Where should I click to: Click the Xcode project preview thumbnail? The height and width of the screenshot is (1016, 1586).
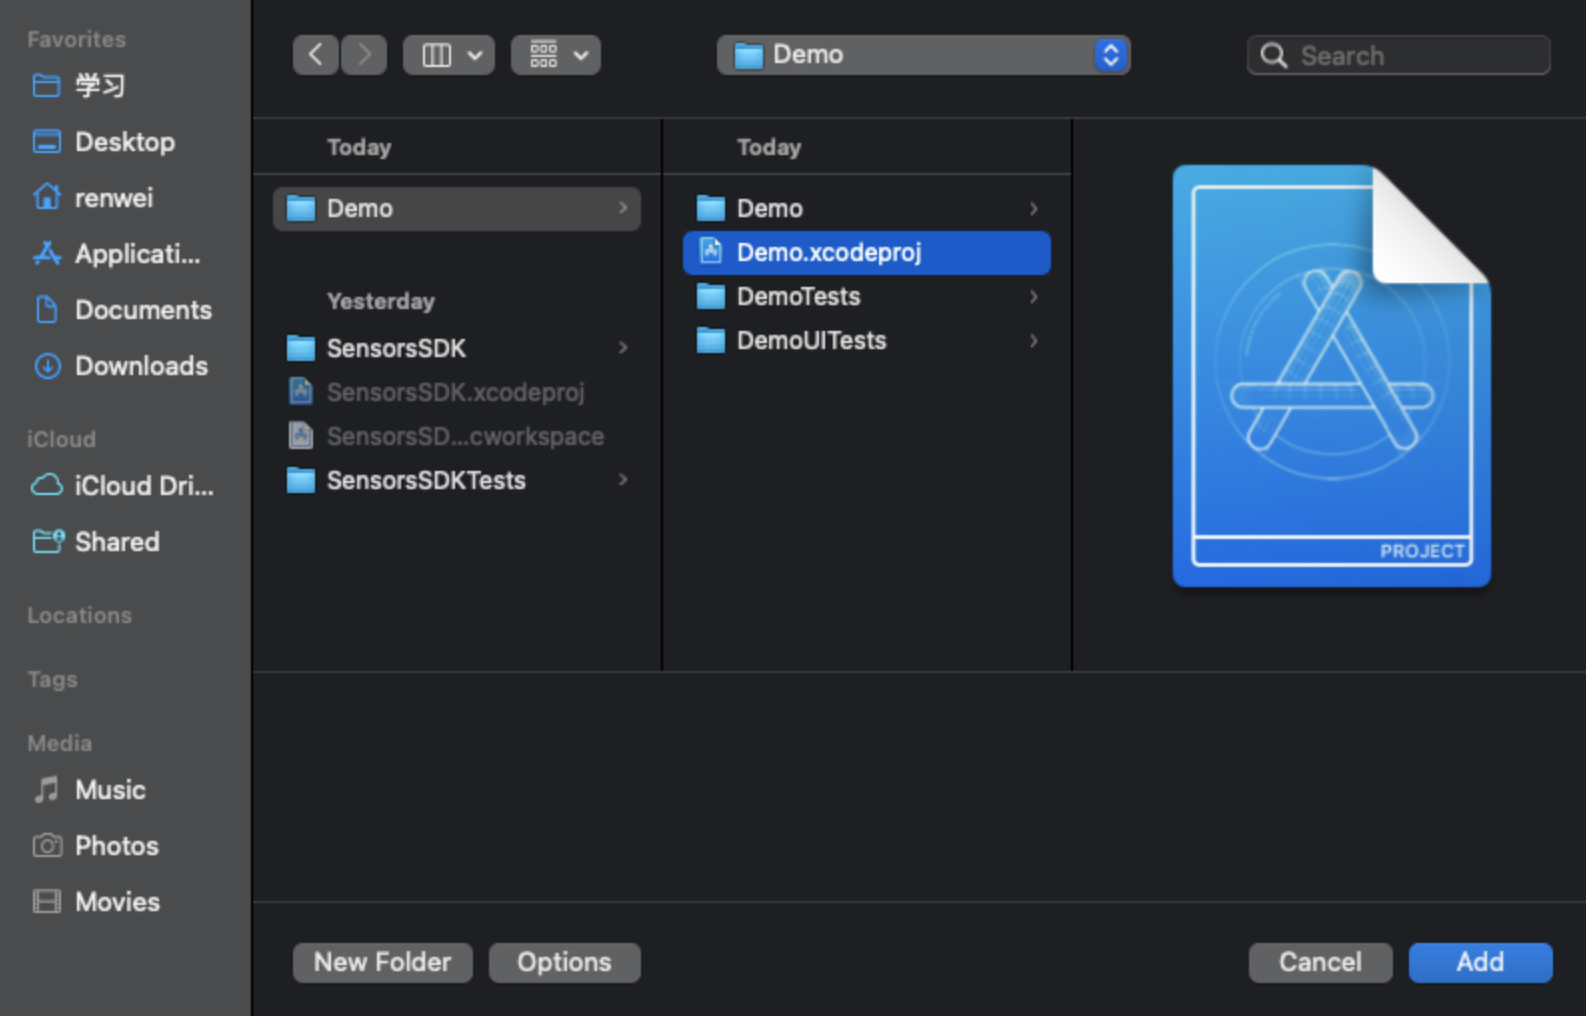click(x=1332, y=376)
